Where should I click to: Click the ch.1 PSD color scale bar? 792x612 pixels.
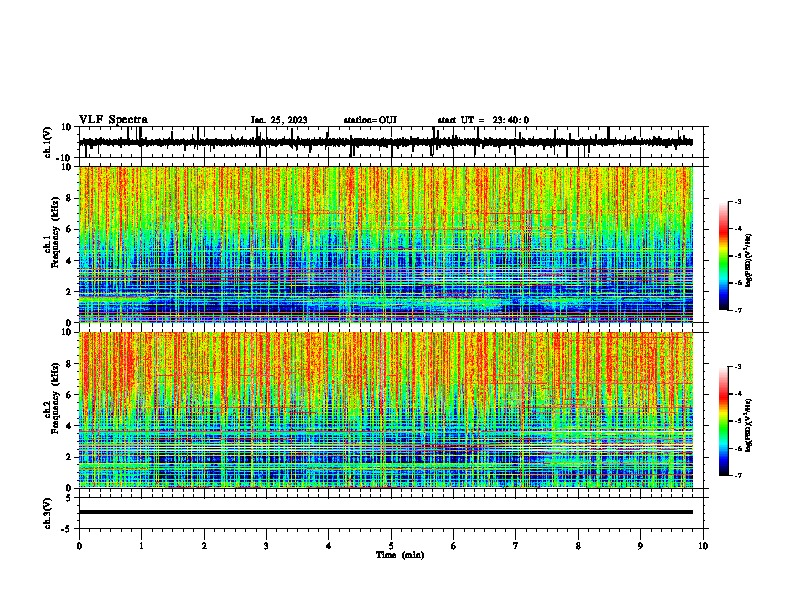click(x=723, y=256)
